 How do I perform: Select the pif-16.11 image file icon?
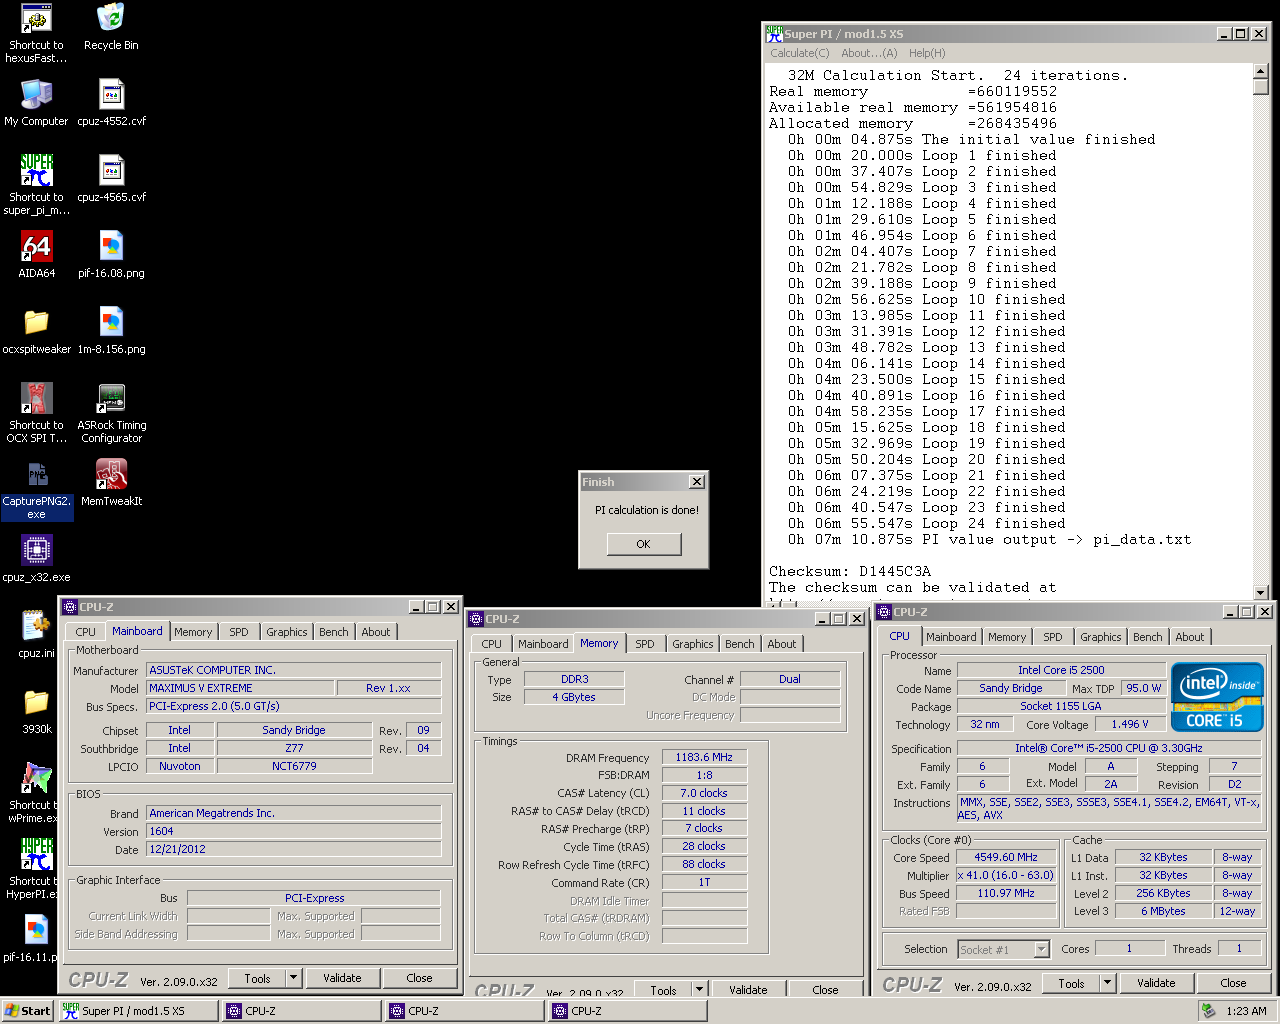(x=37, y=930)
